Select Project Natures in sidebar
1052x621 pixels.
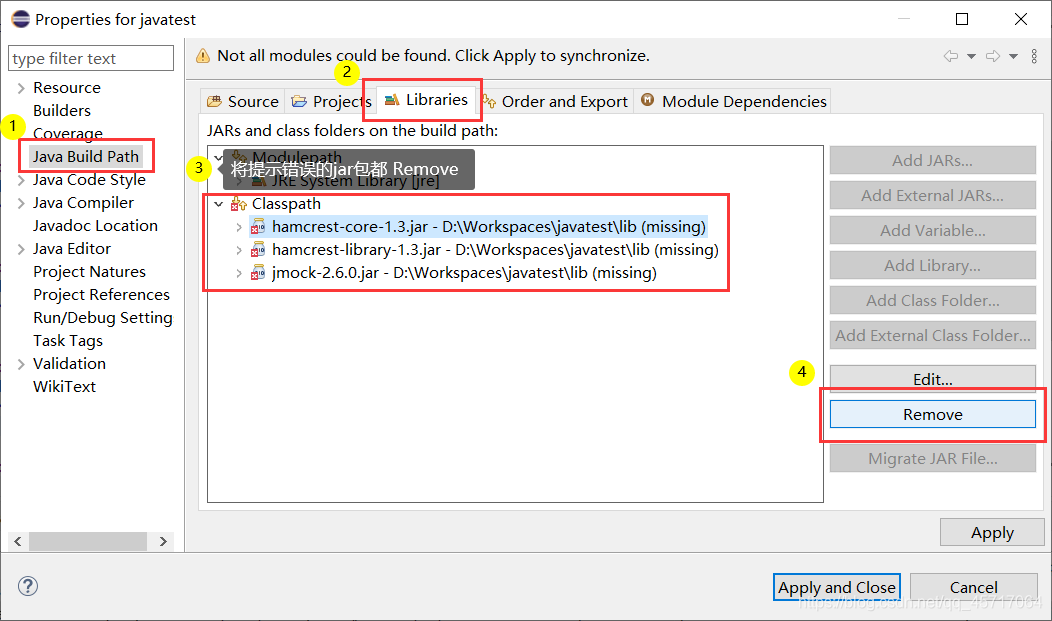click(89, 272)
